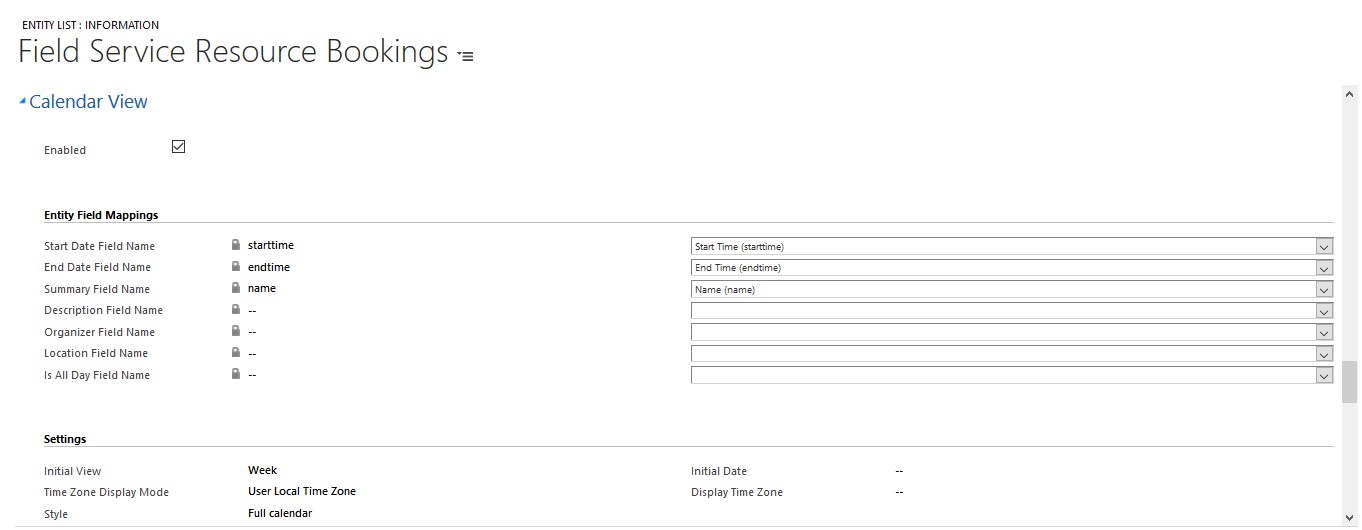Open the Name (name) summary dropdown
This screenshot has width=1362, height=530.
[1012, 289]
